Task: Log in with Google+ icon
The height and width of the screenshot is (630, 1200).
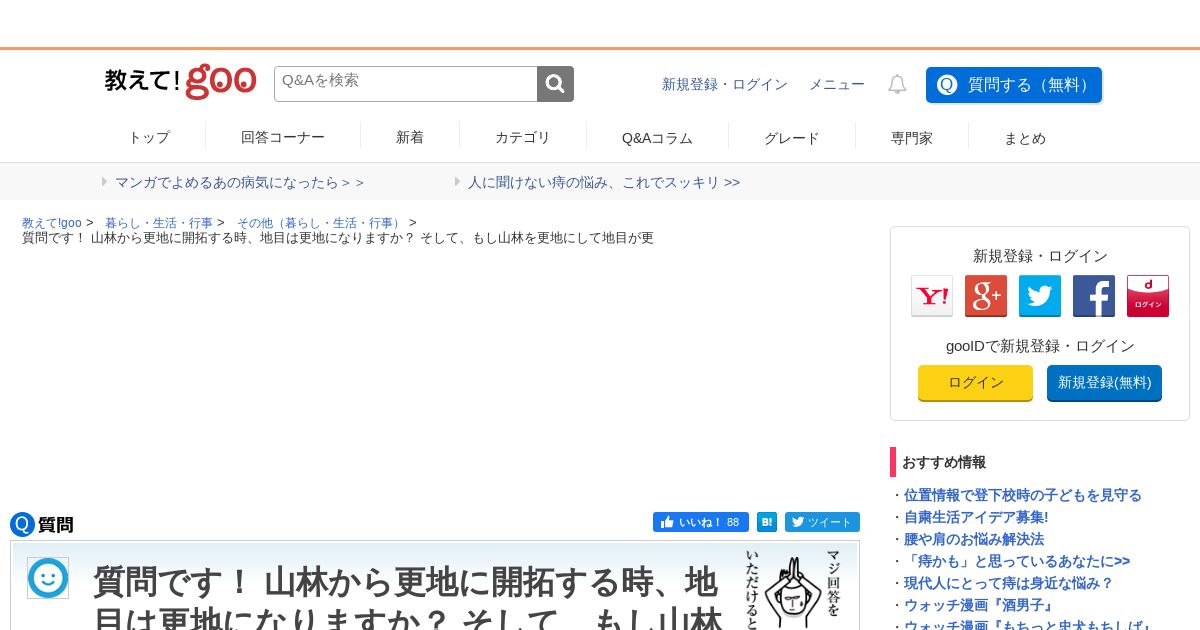Action: (x=986, y=296)
